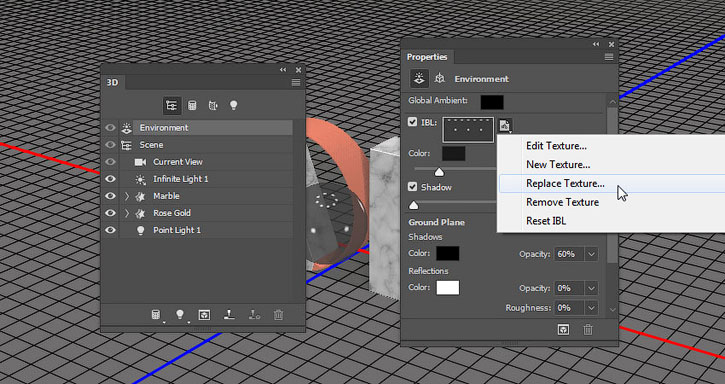
Task: Filter 3D panel by materials
Action: tap(213, 105)
